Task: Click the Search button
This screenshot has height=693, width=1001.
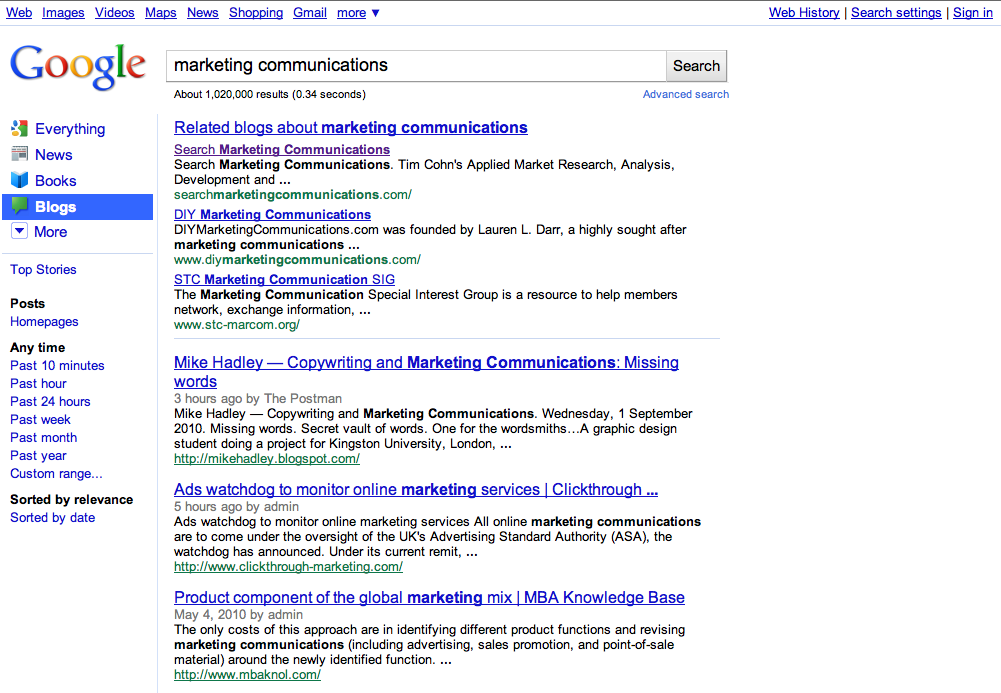Action: pyautogui.click(x=696, y=66)
